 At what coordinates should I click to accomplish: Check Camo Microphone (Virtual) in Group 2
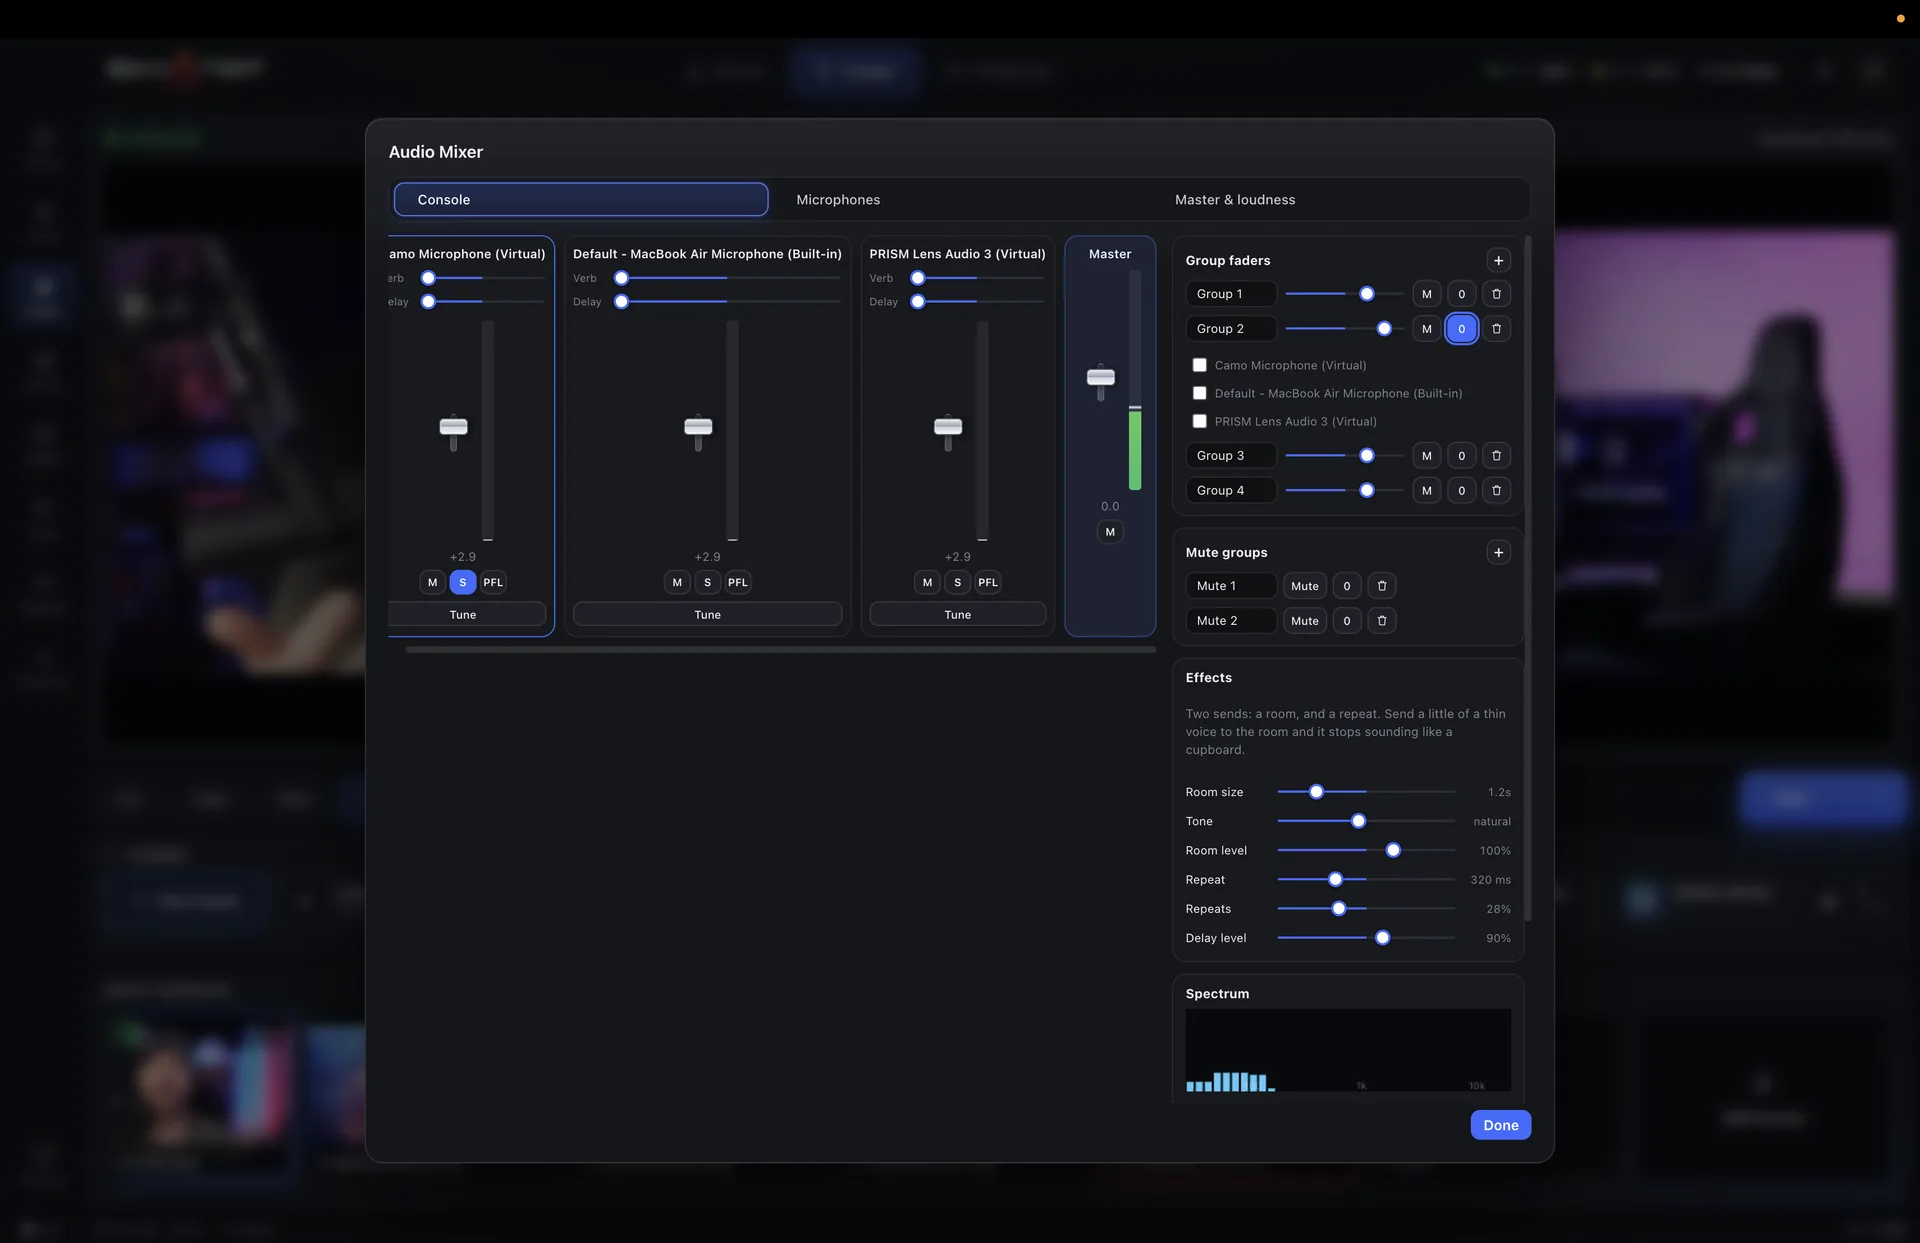[x=1199, y=365]
